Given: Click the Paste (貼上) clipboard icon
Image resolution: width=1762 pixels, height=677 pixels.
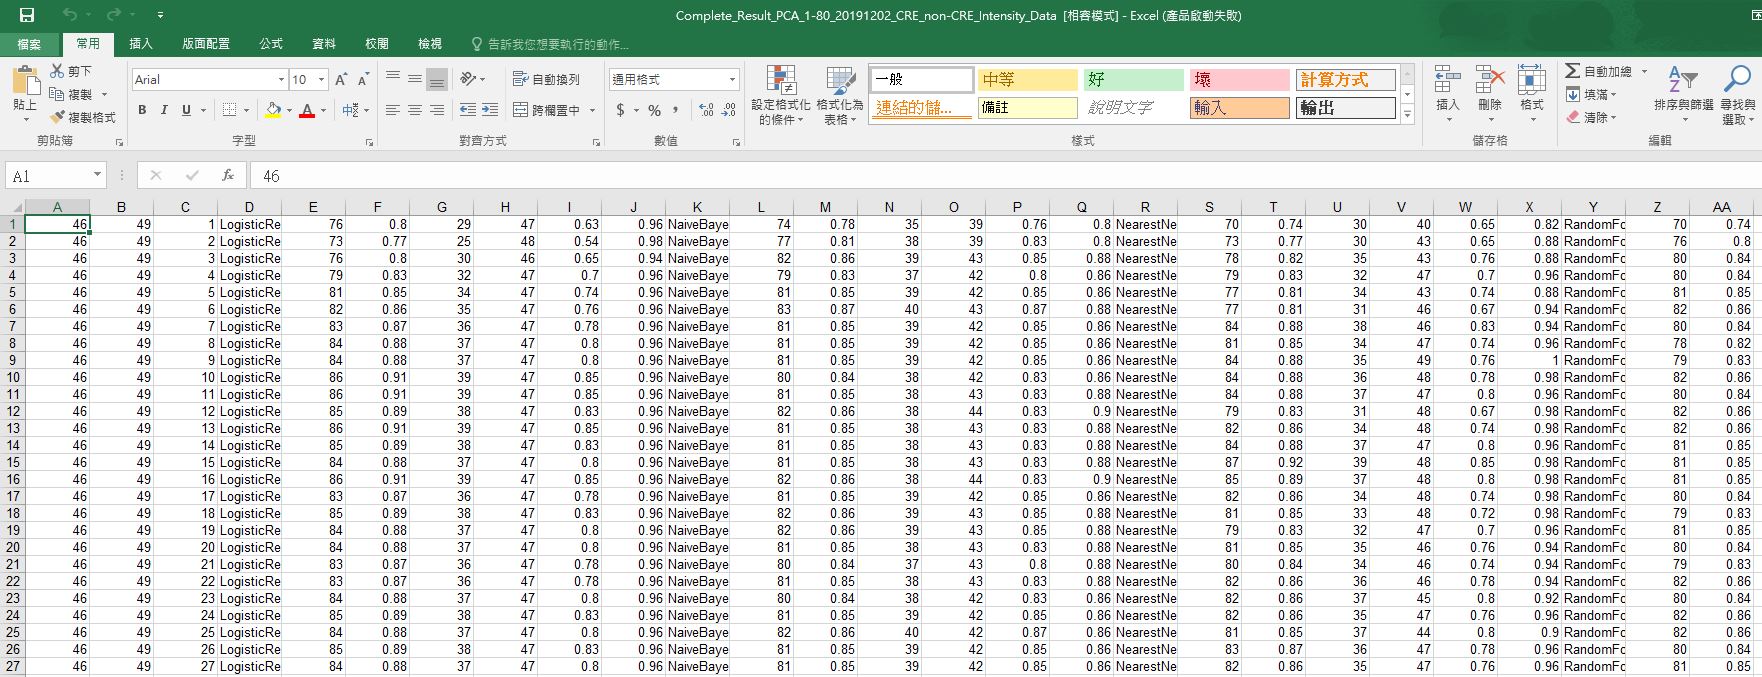Looking at the screenshot, I should 24,86.
